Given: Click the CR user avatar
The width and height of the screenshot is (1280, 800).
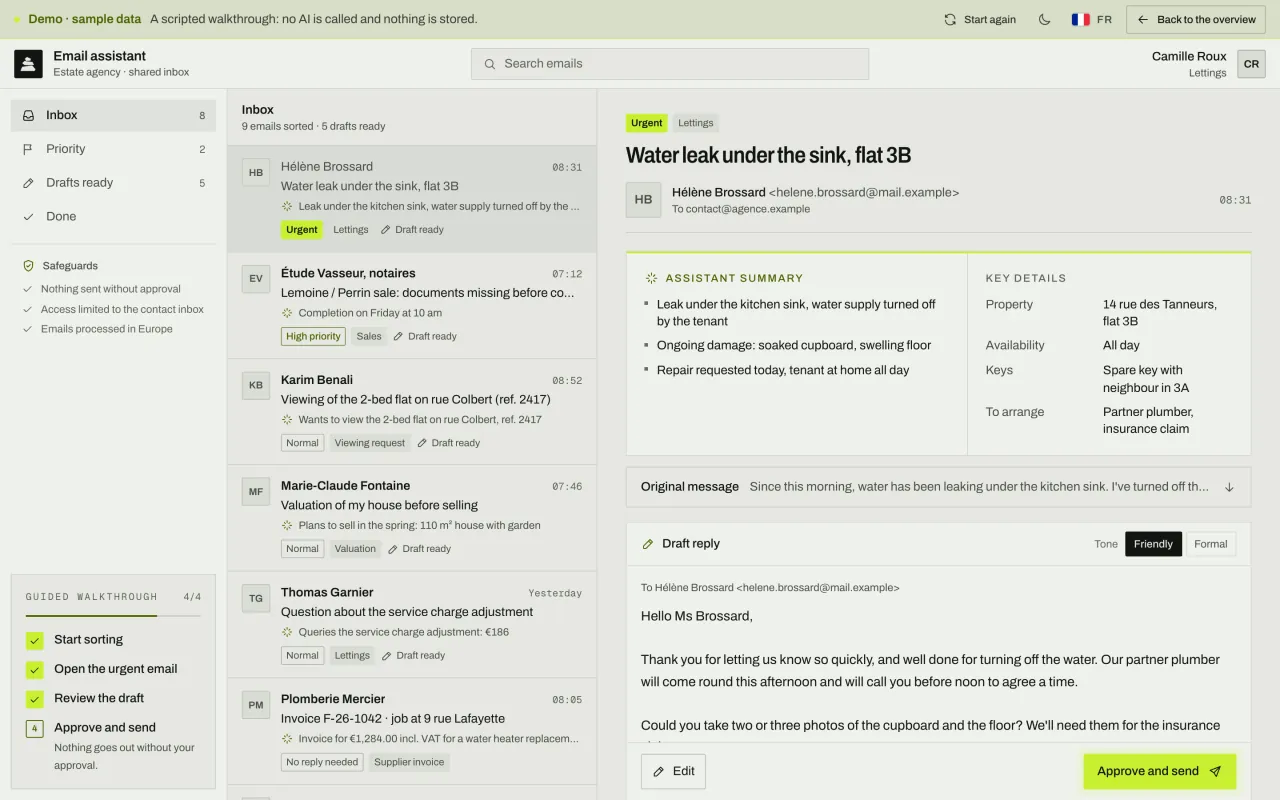Looking at the screenshot, I should pos(1251,64).
